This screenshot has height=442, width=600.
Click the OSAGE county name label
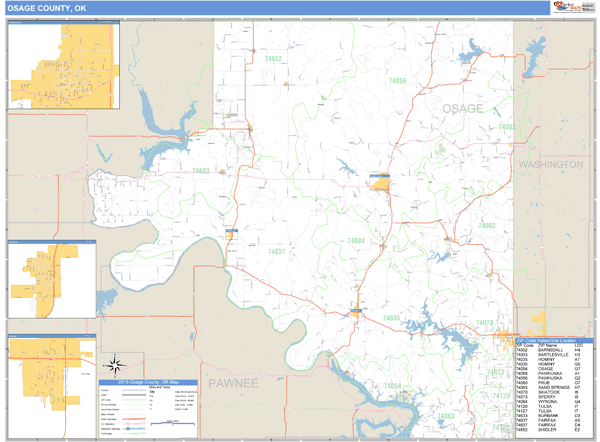(x=463, y=108)
